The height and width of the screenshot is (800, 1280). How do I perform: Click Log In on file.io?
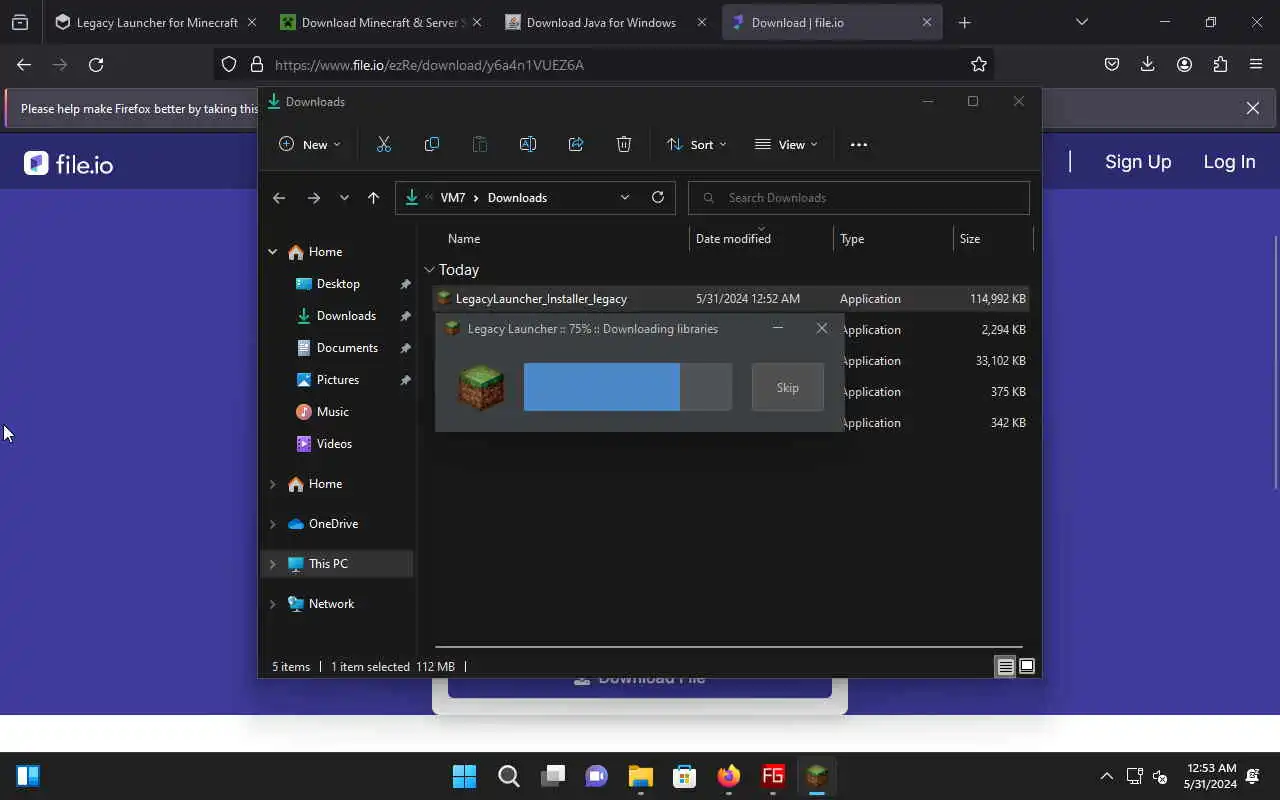pyautogui.click(x=1229, y=162)
